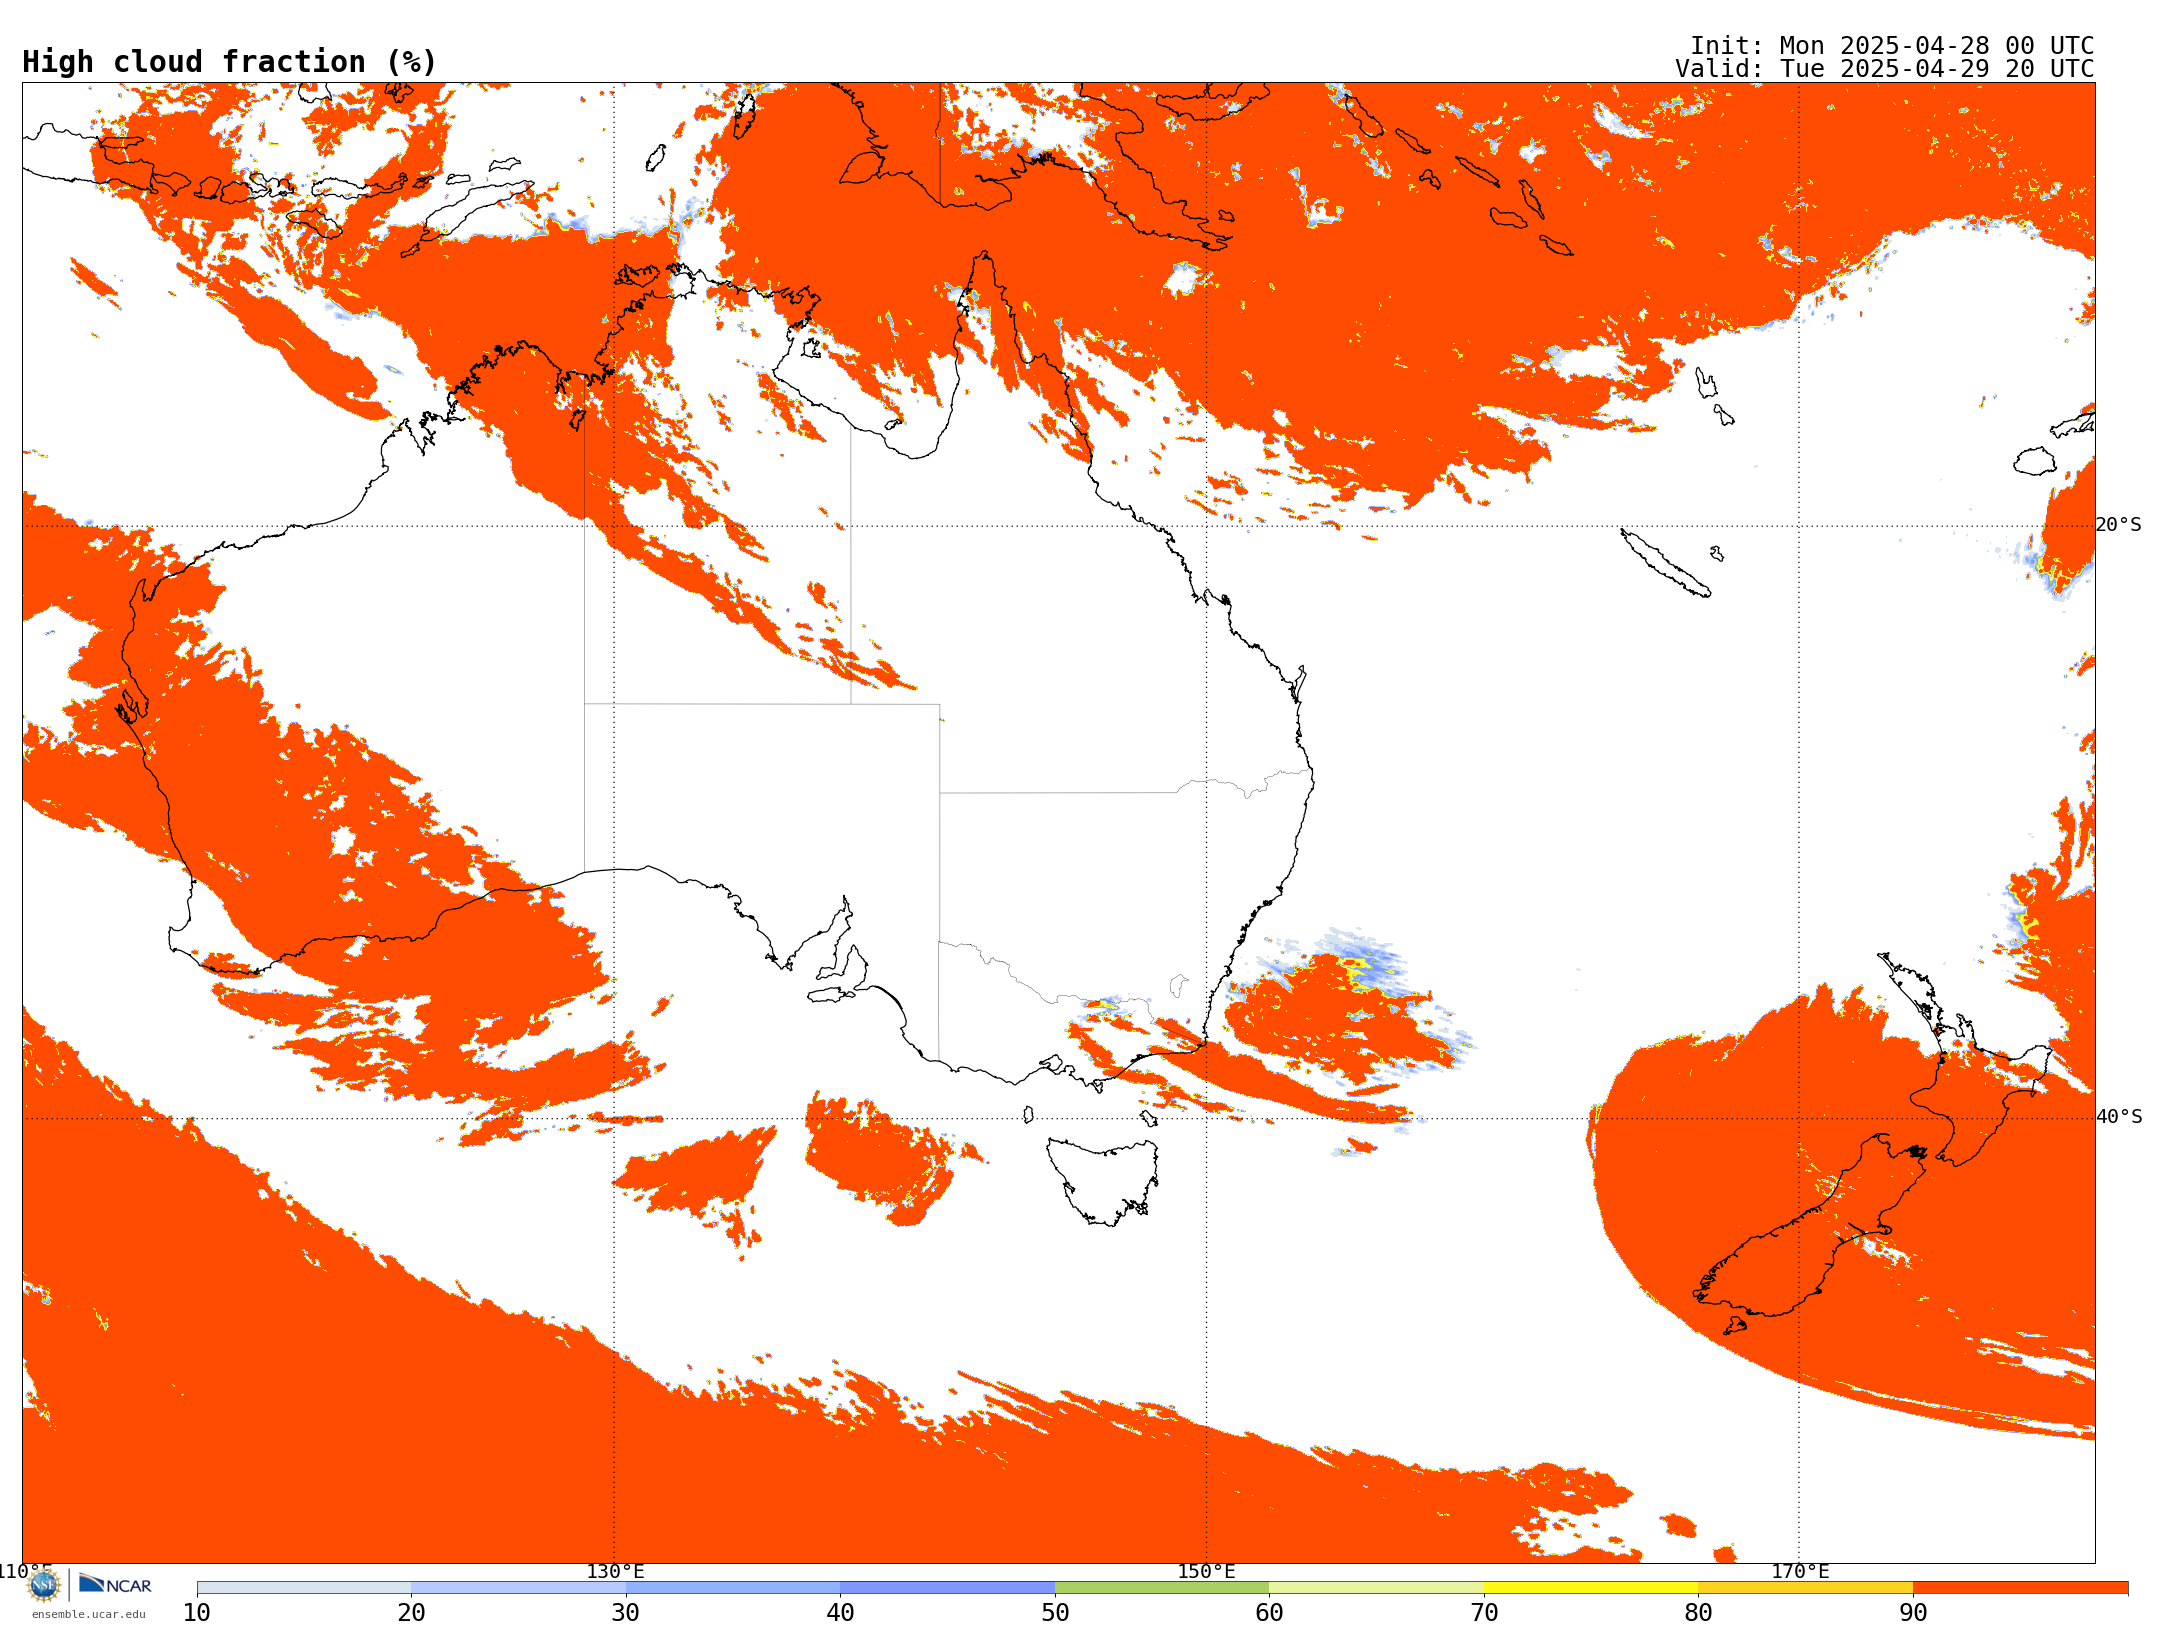The height and width of the screenshot is (1626, 2160).
Task: Pick the 10–20 pale gray colorbar segment
Action: tap(304, 1588)
